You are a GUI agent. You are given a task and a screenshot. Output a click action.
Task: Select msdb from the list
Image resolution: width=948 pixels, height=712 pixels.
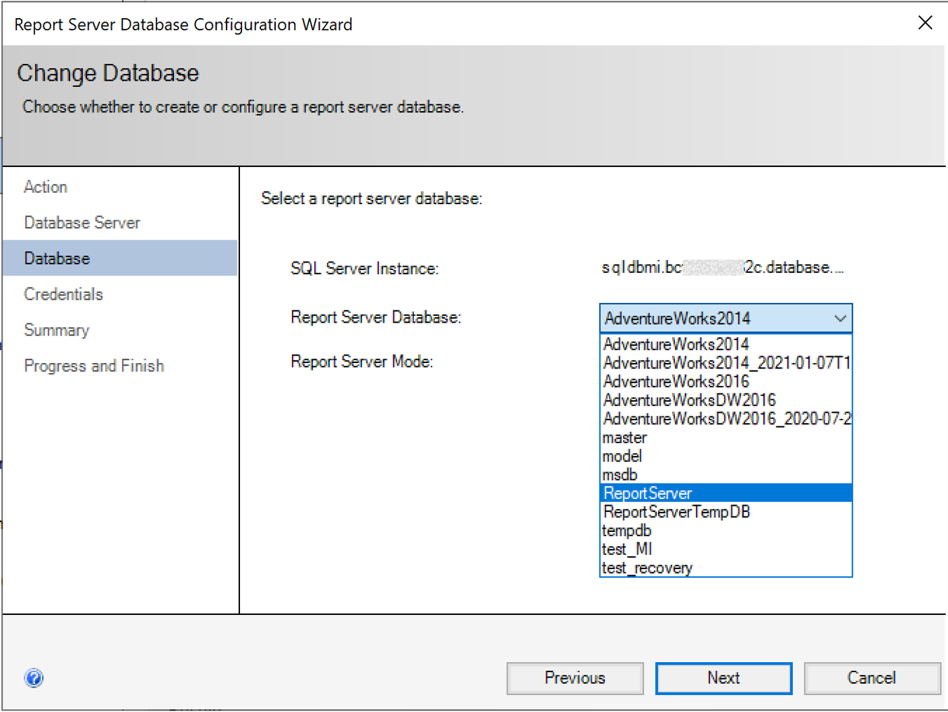(x=620, y=475)
